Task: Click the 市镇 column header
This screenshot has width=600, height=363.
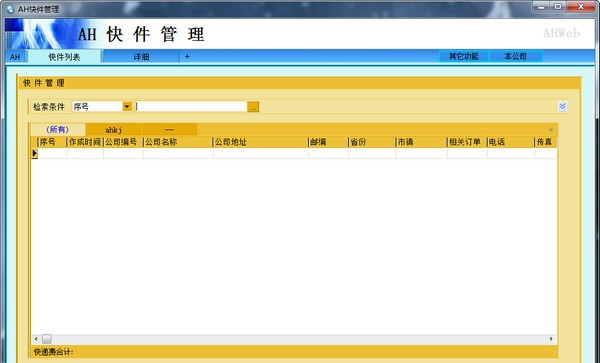Action: (x=421, y=142)
